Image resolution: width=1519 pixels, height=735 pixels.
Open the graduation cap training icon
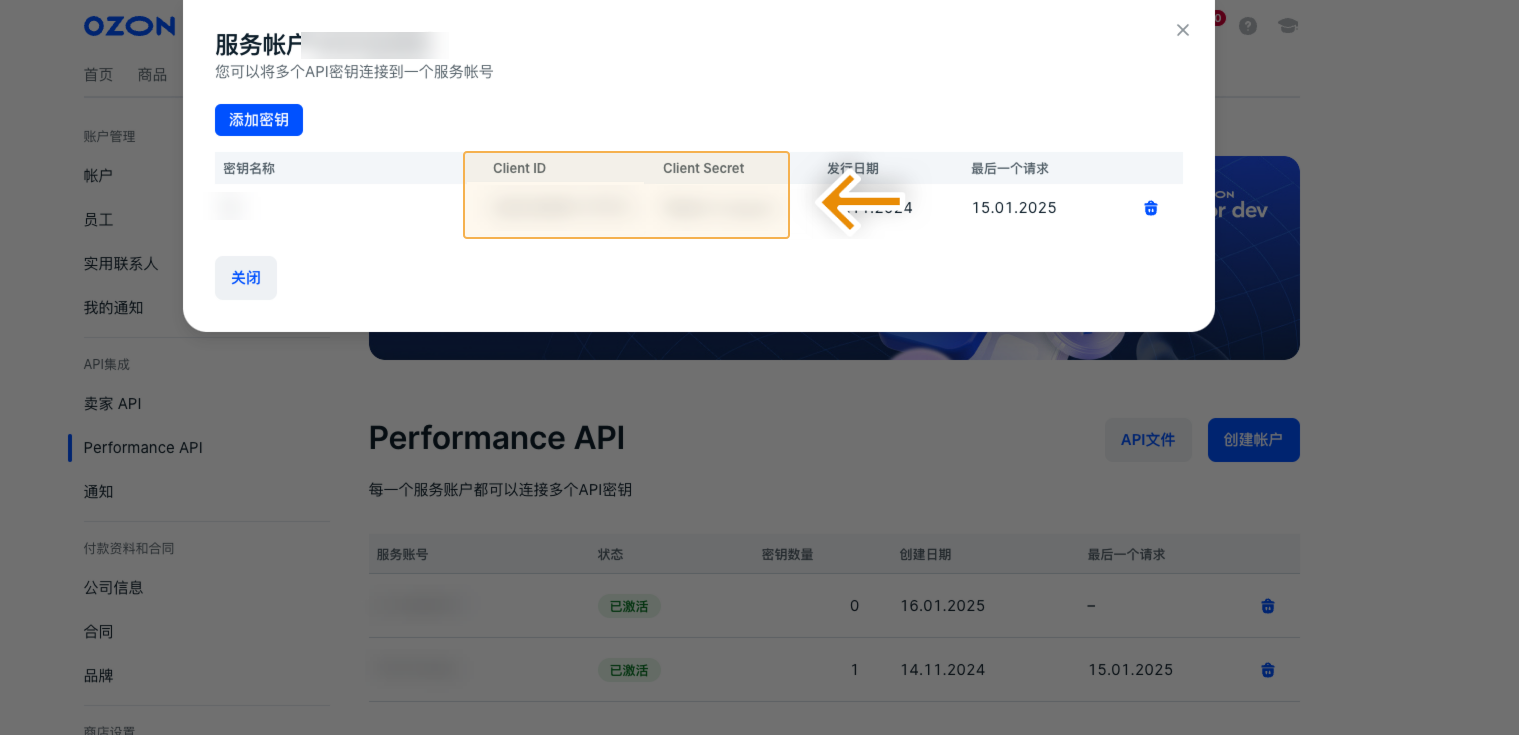1288,26
